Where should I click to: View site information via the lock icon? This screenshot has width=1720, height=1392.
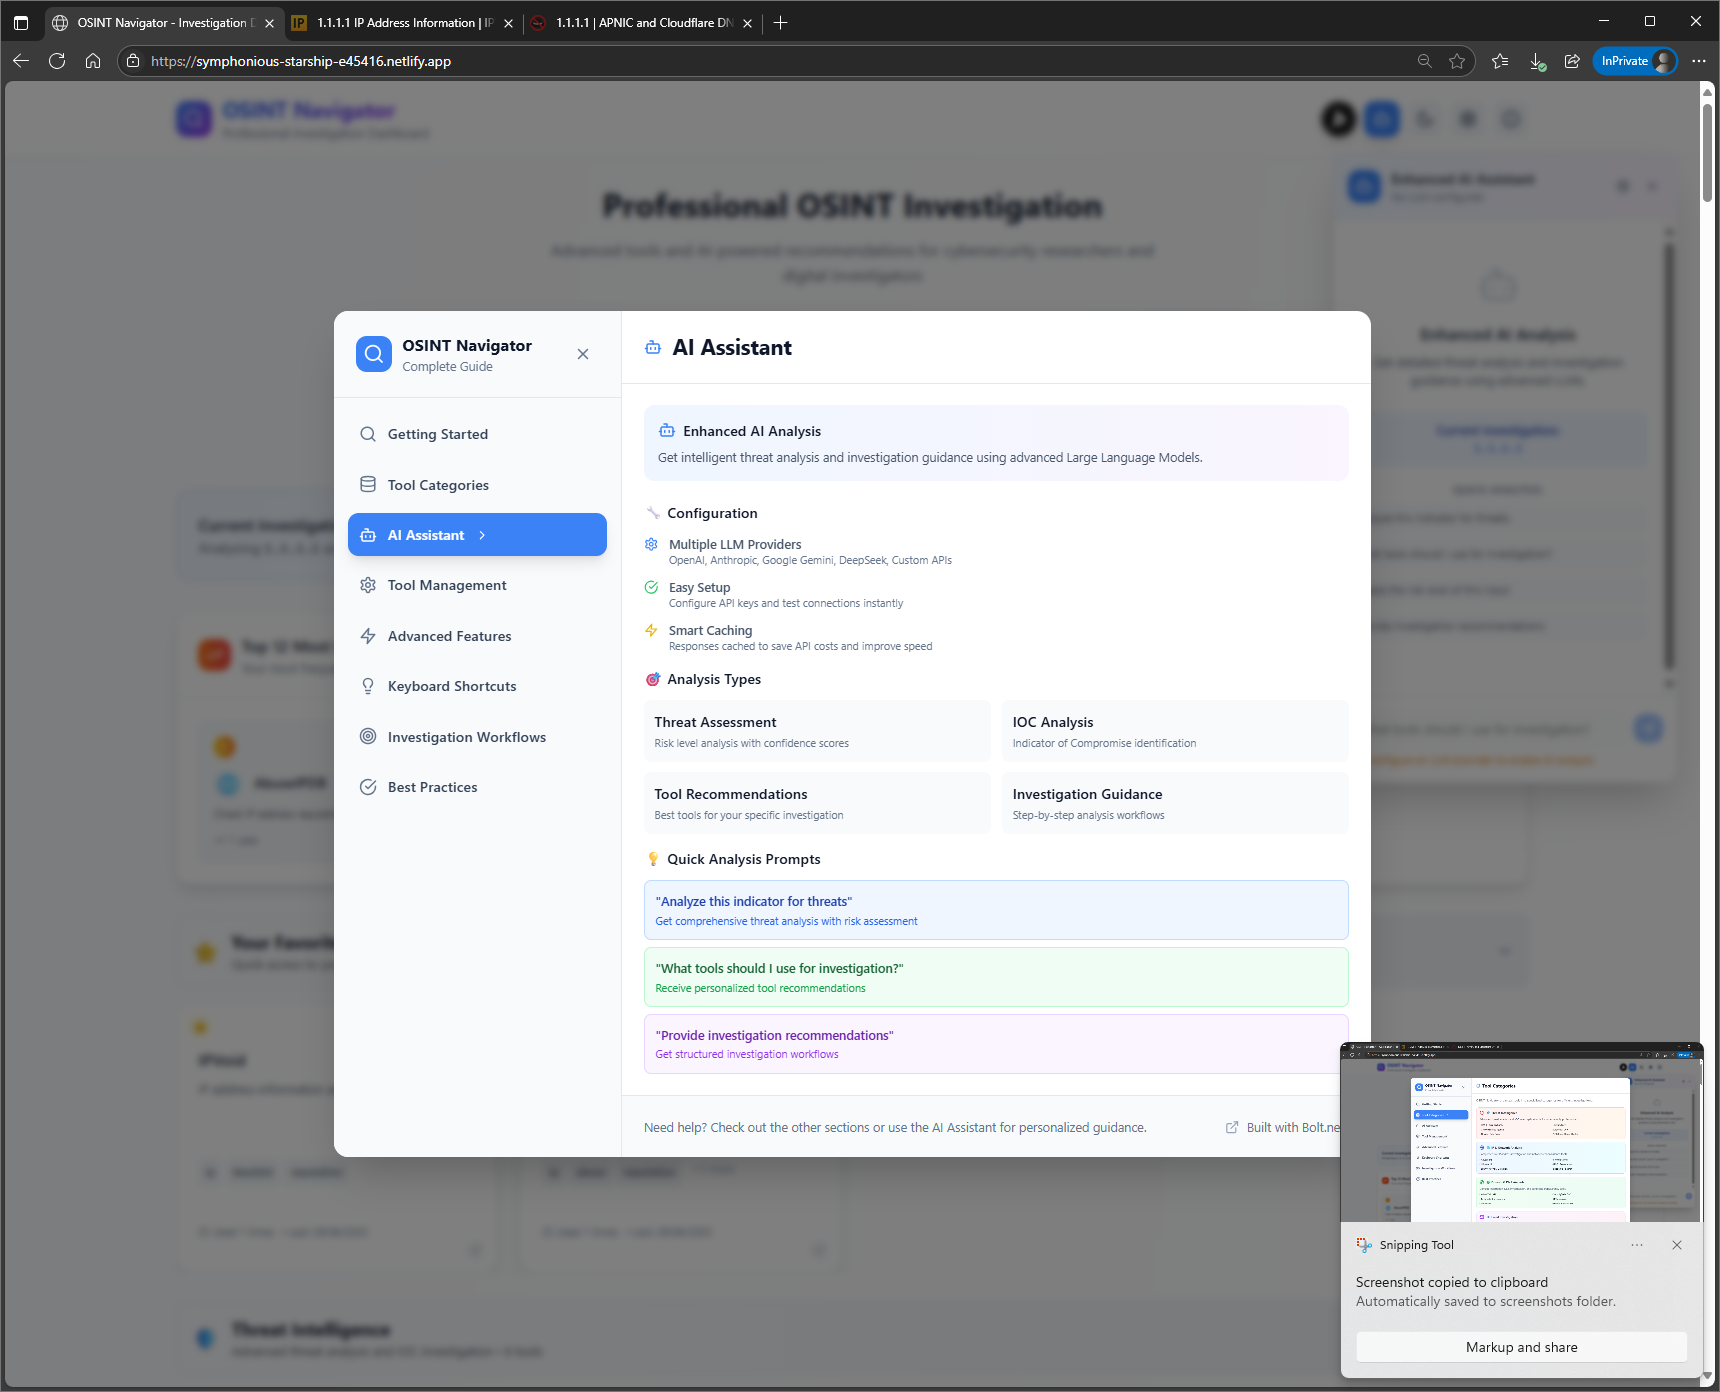point(133,61)
